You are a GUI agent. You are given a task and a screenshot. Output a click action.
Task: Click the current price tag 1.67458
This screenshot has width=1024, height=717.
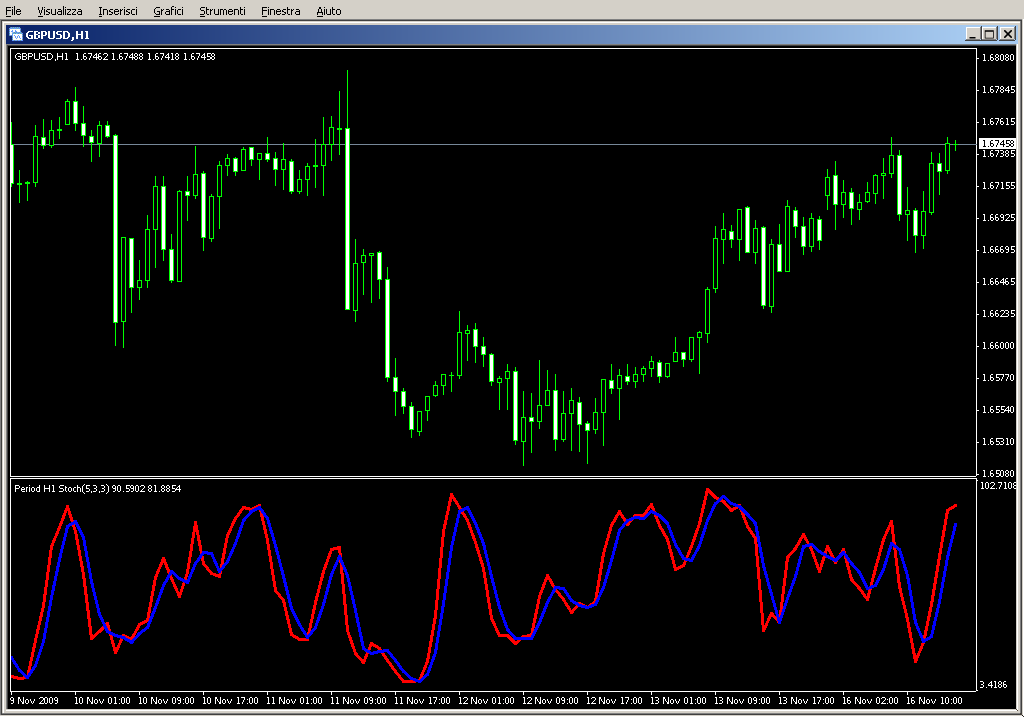click(x=998, y=144)
